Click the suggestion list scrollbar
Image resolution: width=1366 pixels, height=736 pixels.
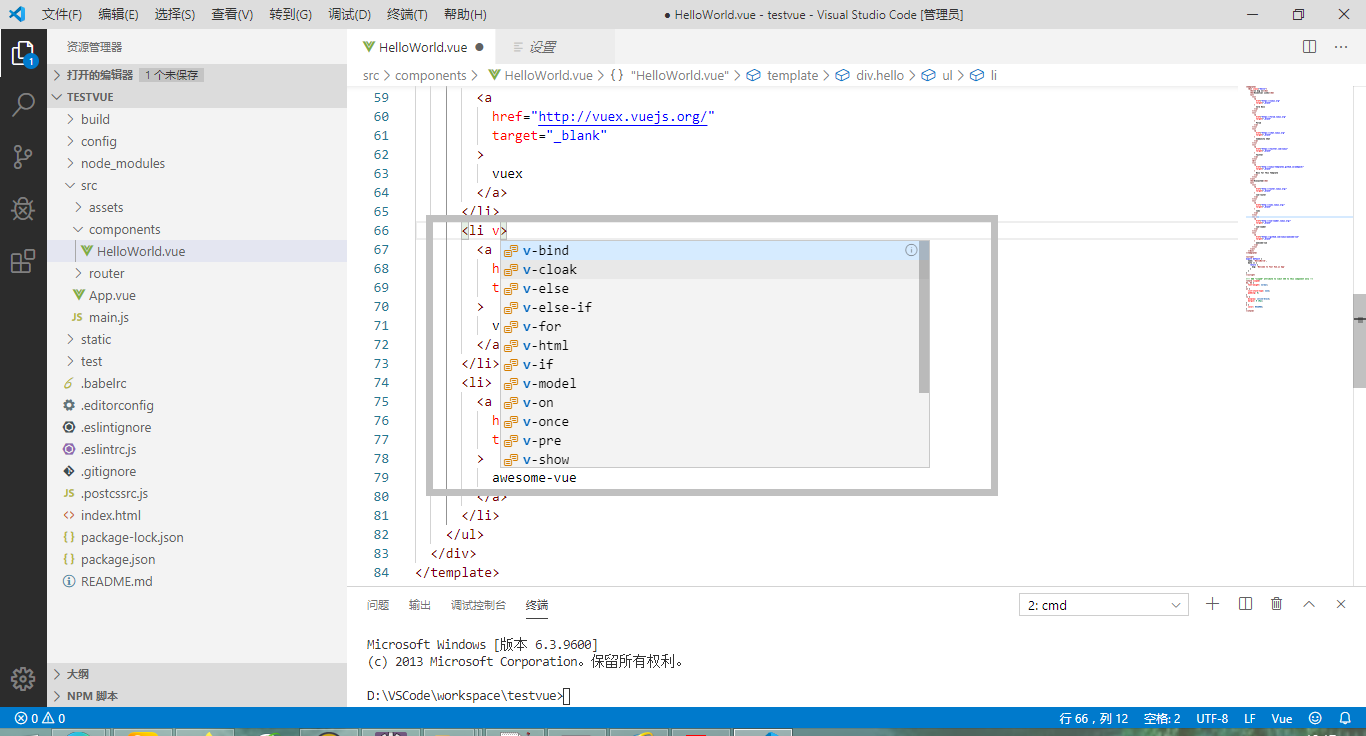[x=924, y=317]
